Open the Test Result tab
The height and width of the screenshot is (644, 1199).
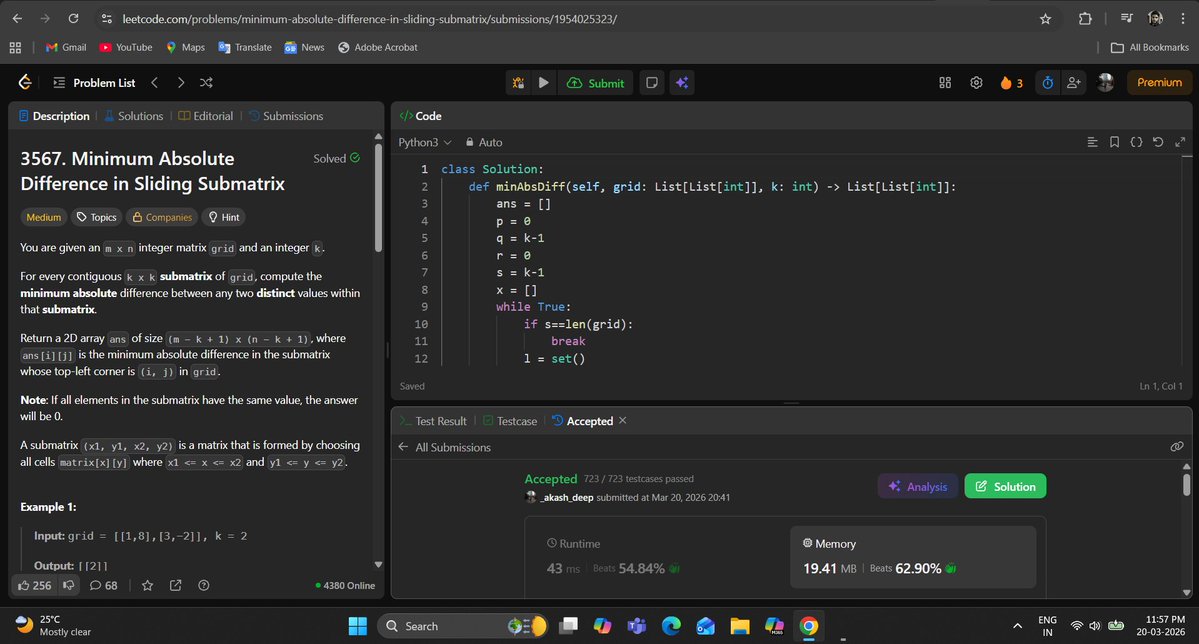coord(433,421)
